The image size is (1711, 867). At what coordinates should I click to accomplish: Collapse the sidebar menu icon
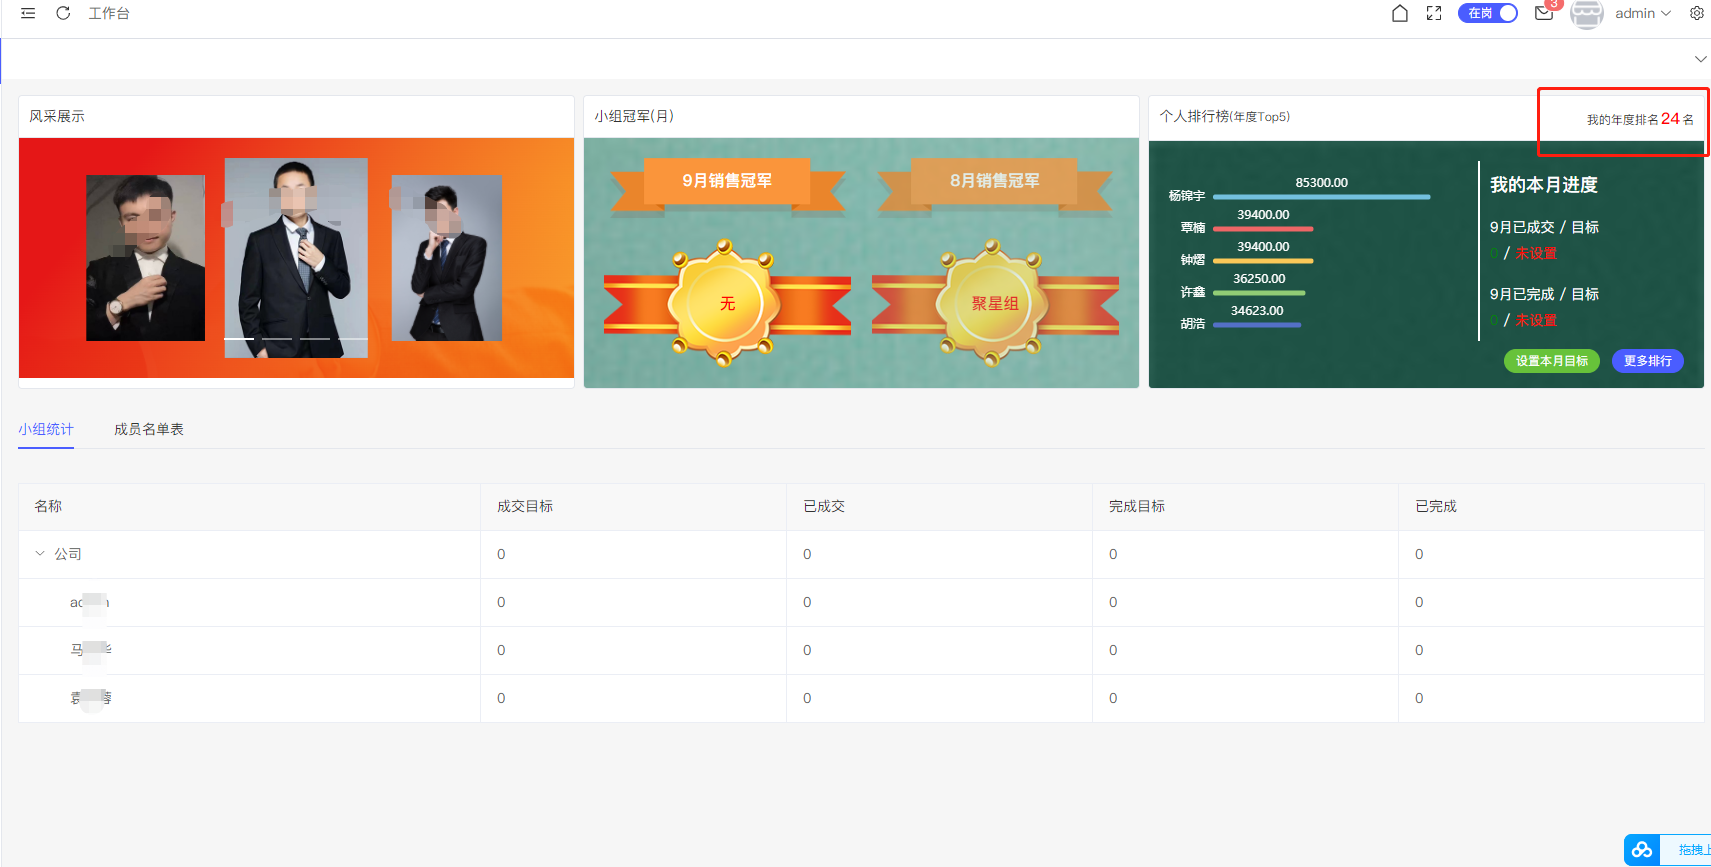tap(28, 14)
